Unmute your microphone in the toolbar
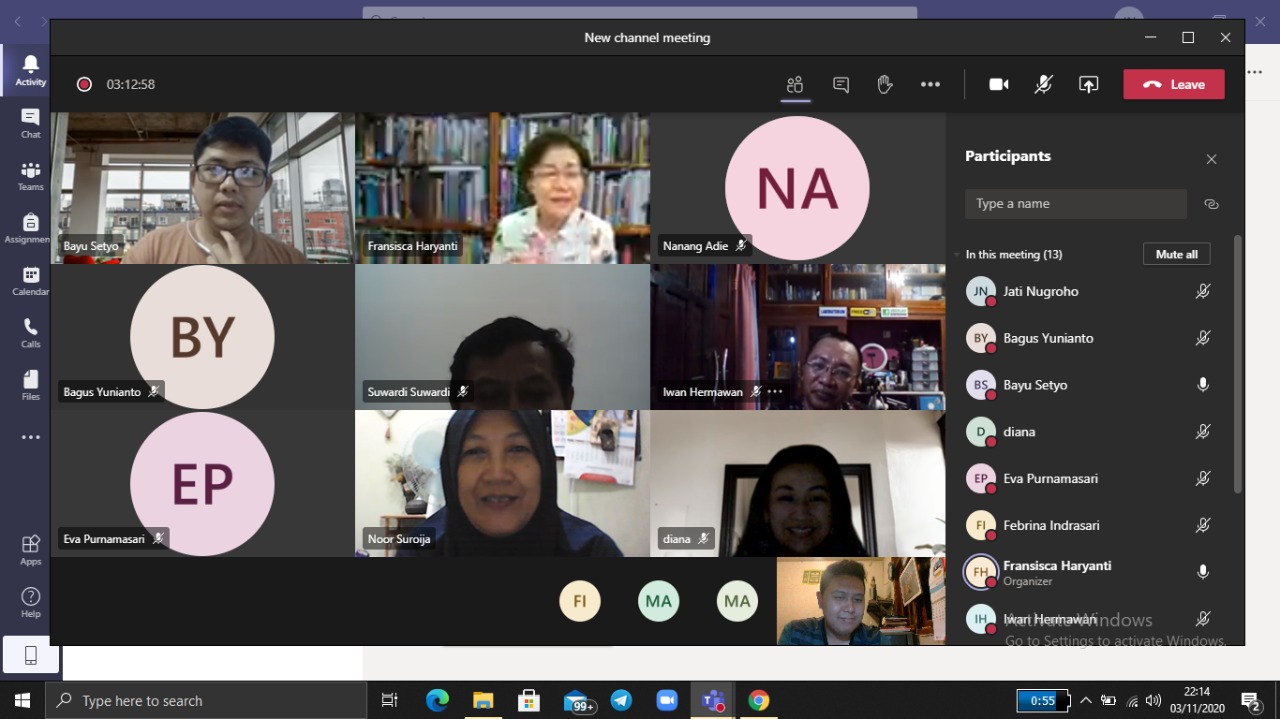 tap(1043, 85)
